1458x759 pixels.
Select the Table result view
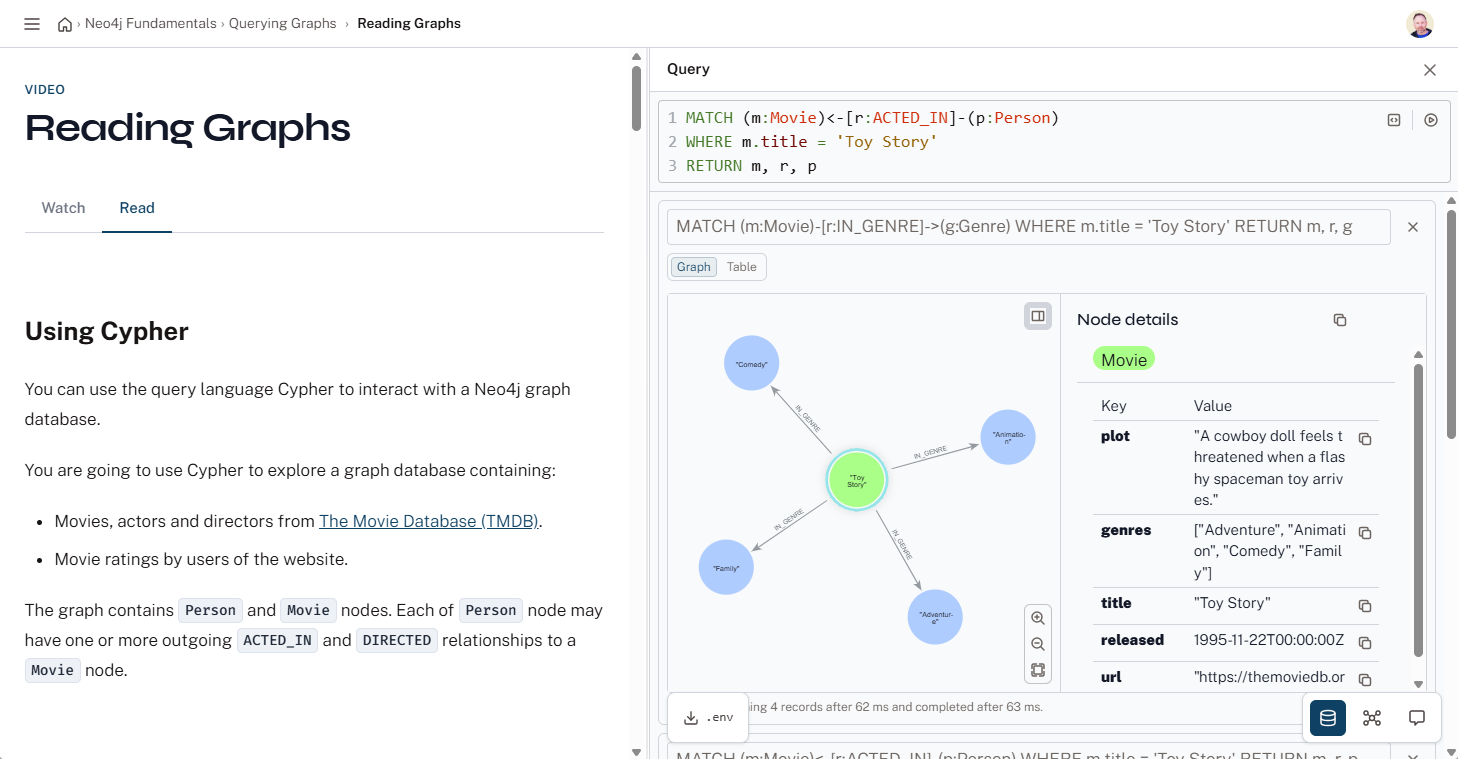tap(741, 267)
